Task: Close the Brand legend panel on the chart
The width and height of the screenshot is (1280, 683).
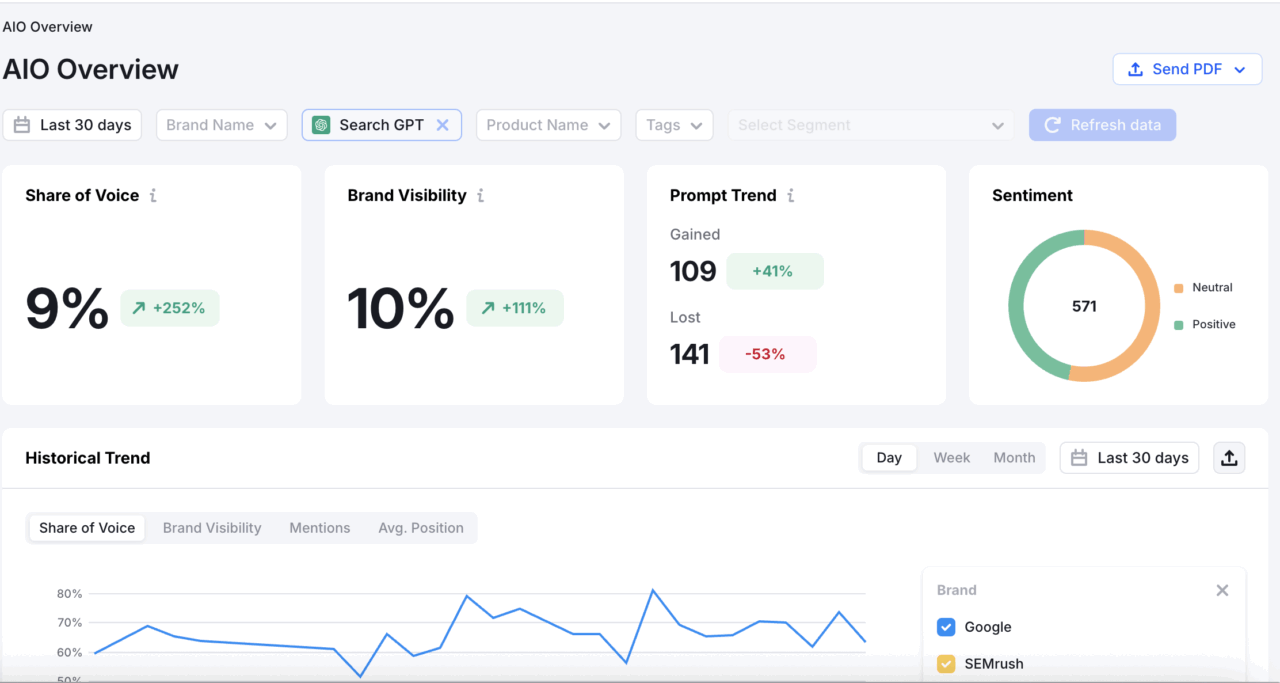Action: click(1222, 590)
